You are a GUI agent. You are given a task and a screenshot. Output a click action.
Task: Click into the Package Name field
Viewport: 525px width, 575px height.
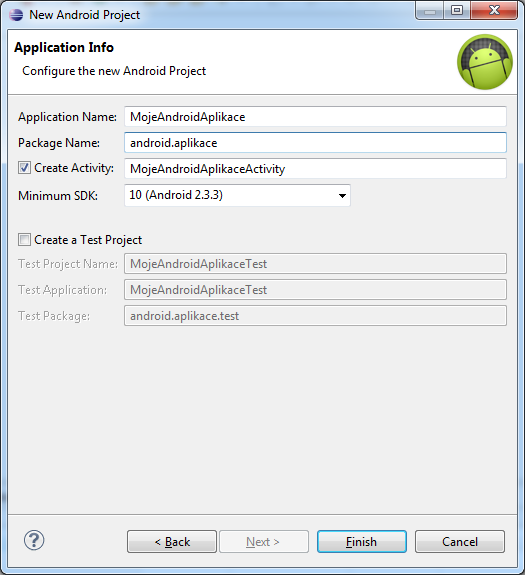tap(315, 143)
